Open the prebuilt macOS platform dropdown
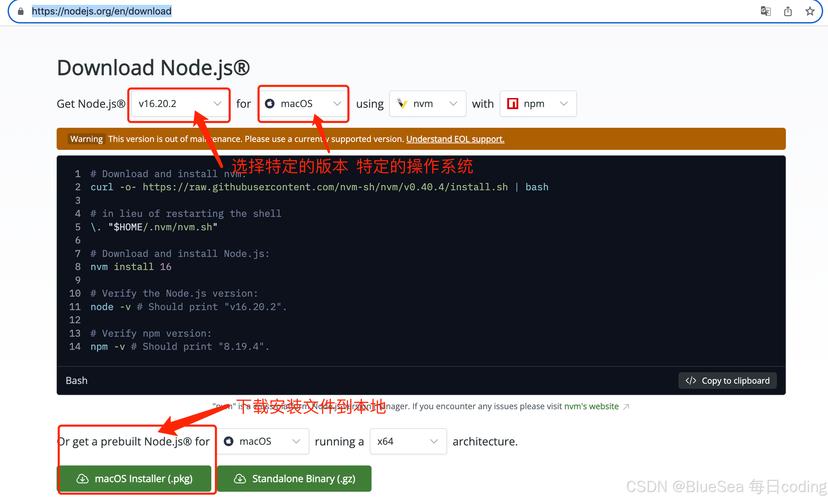The image size is (828, 500). pyautogui.click(x=263, y=441)
